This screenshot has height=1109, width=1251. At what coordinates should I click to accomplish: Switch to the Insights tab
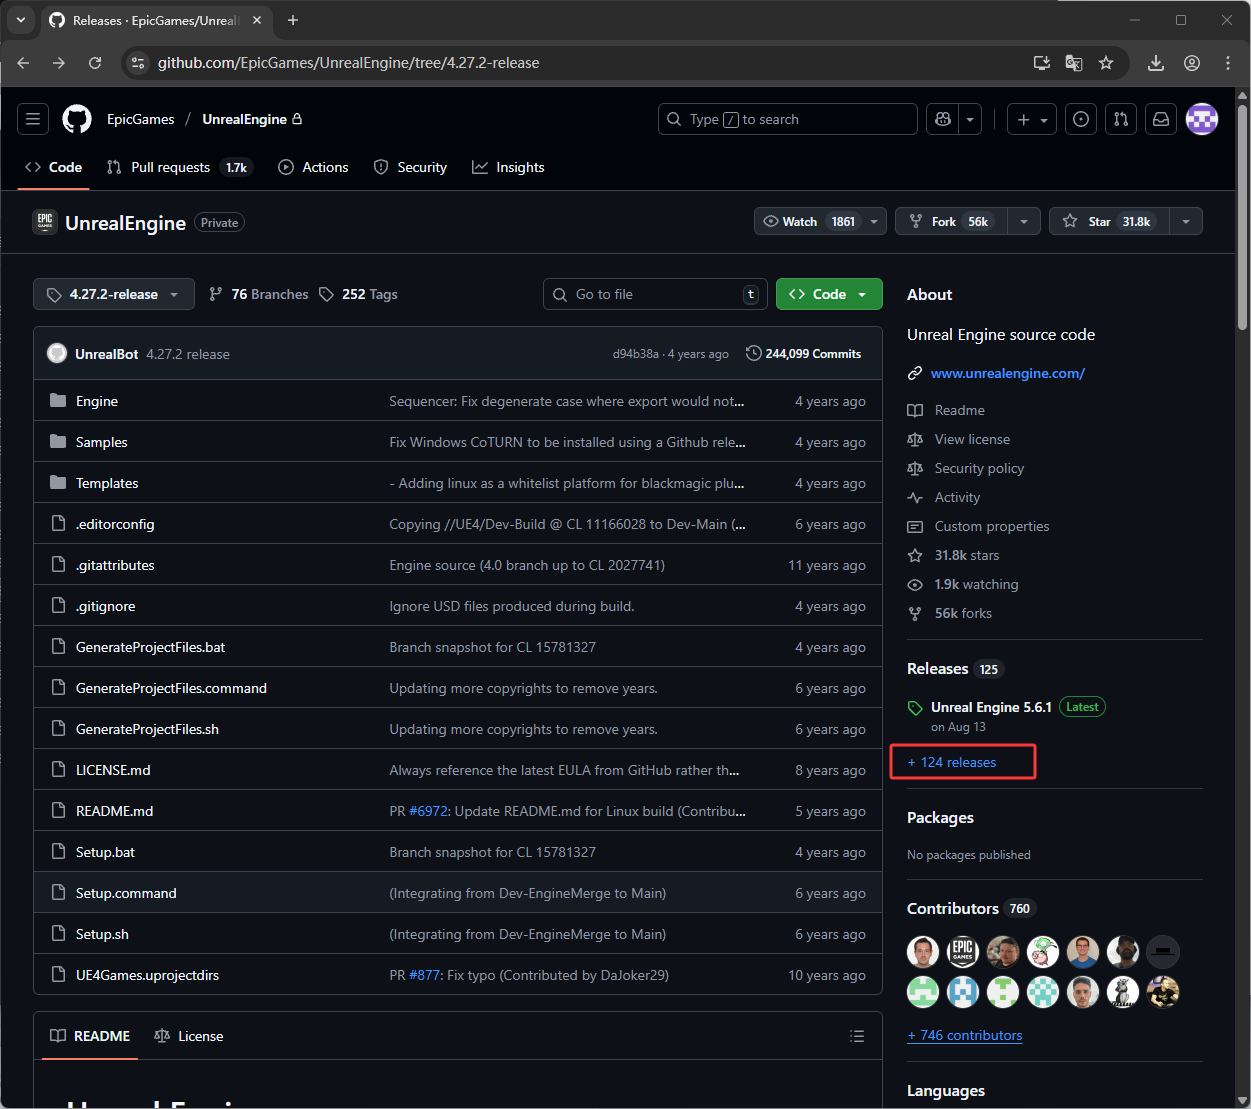509,167
